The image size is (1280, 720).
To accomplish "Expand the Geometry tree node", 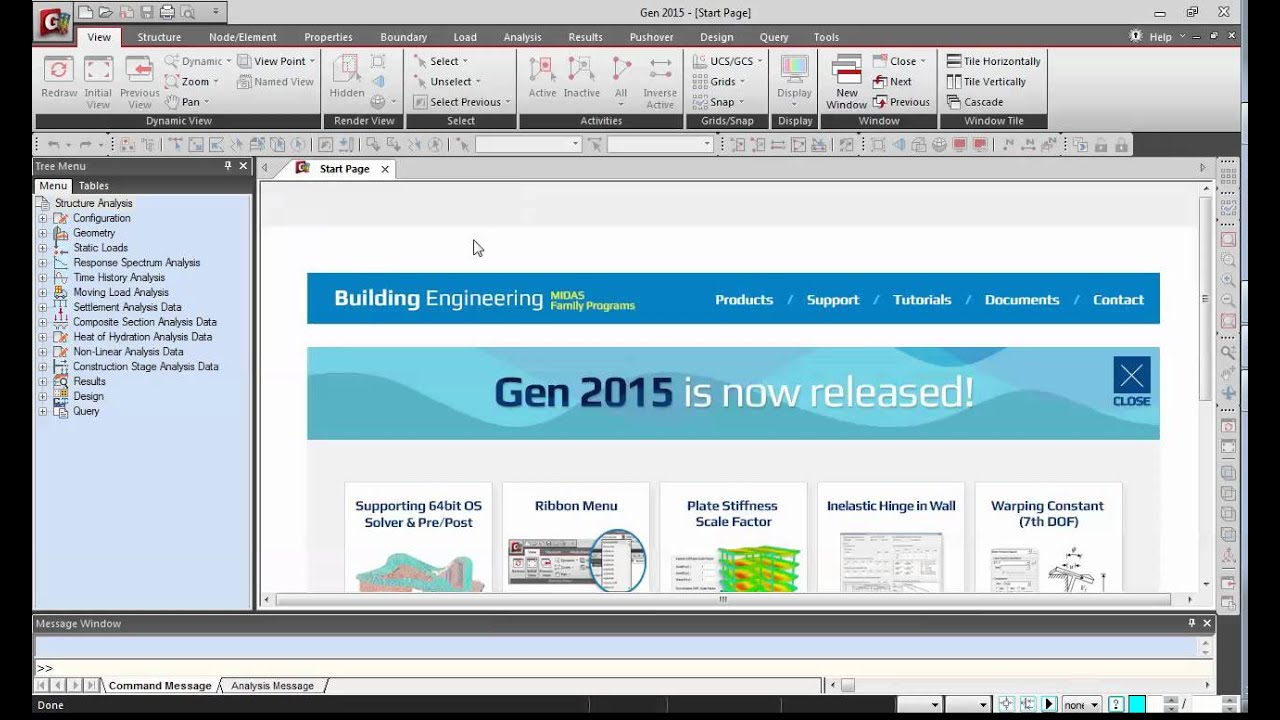I will [x=42, y=233].
